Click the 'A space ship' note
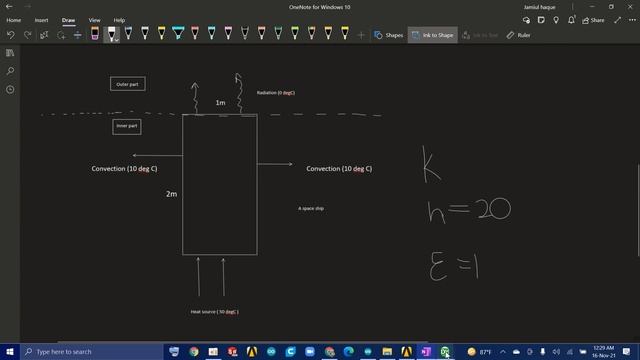 point(311,208)
